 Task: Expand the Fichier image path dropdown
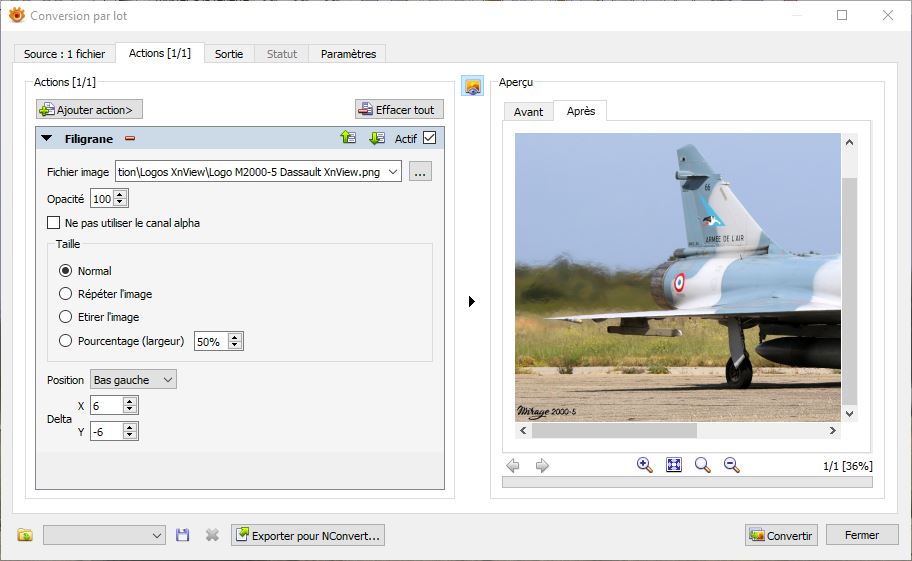[x=393, y=172]
